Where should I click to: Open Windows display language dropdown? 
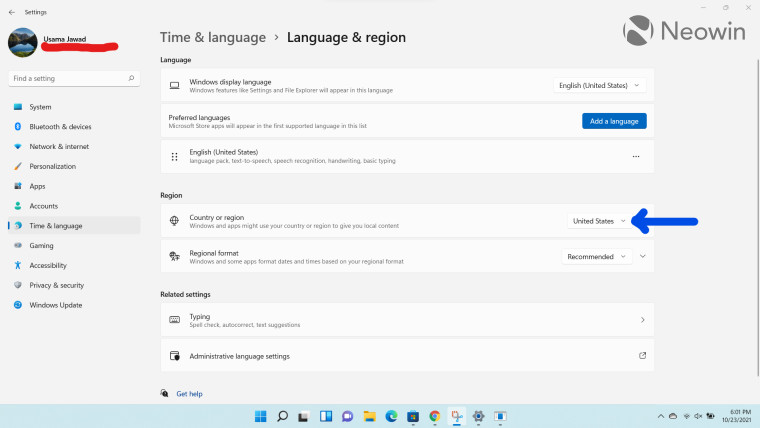[x=600, y=85]
